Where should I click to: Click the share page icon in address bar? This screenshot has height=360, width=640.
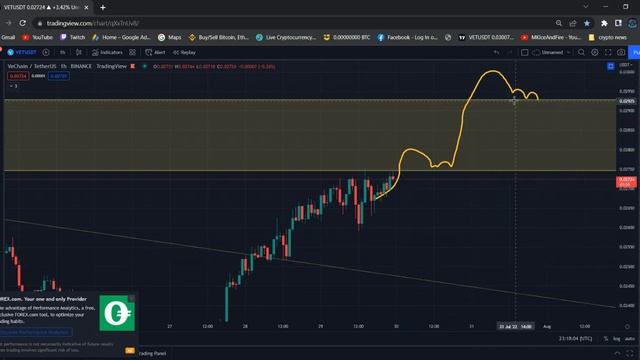click(573, 23)
